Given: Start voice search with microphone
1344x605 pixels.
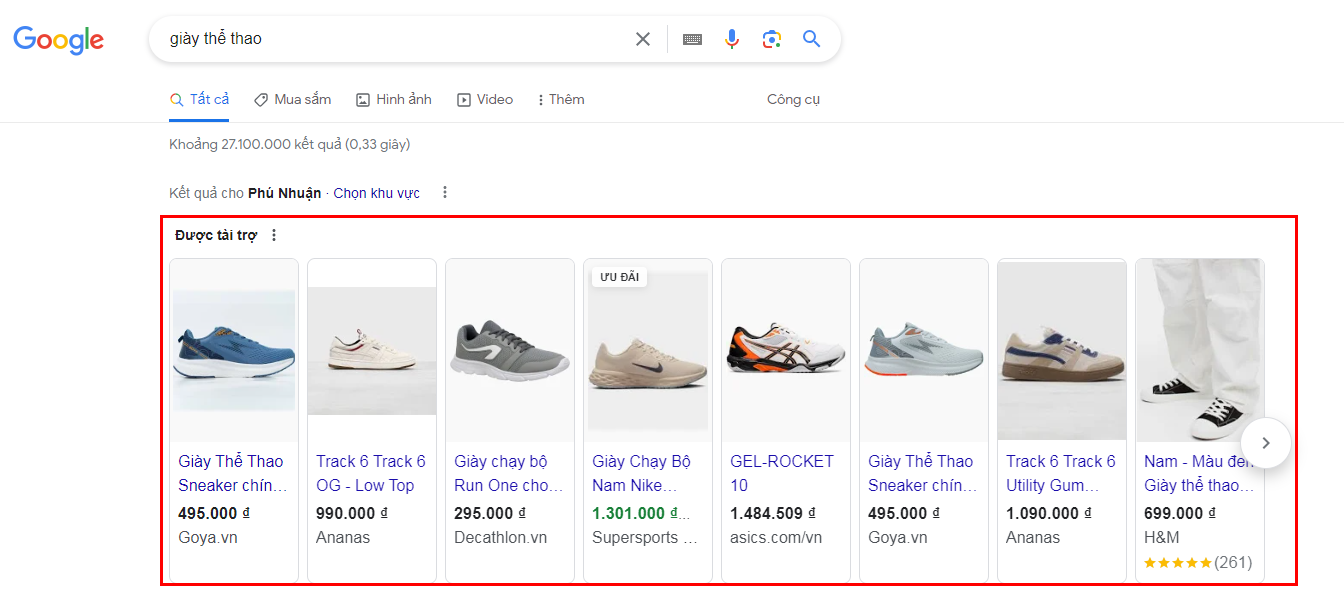Looking at the screenshot, I should pyautogui.click(x=732, y=39).
